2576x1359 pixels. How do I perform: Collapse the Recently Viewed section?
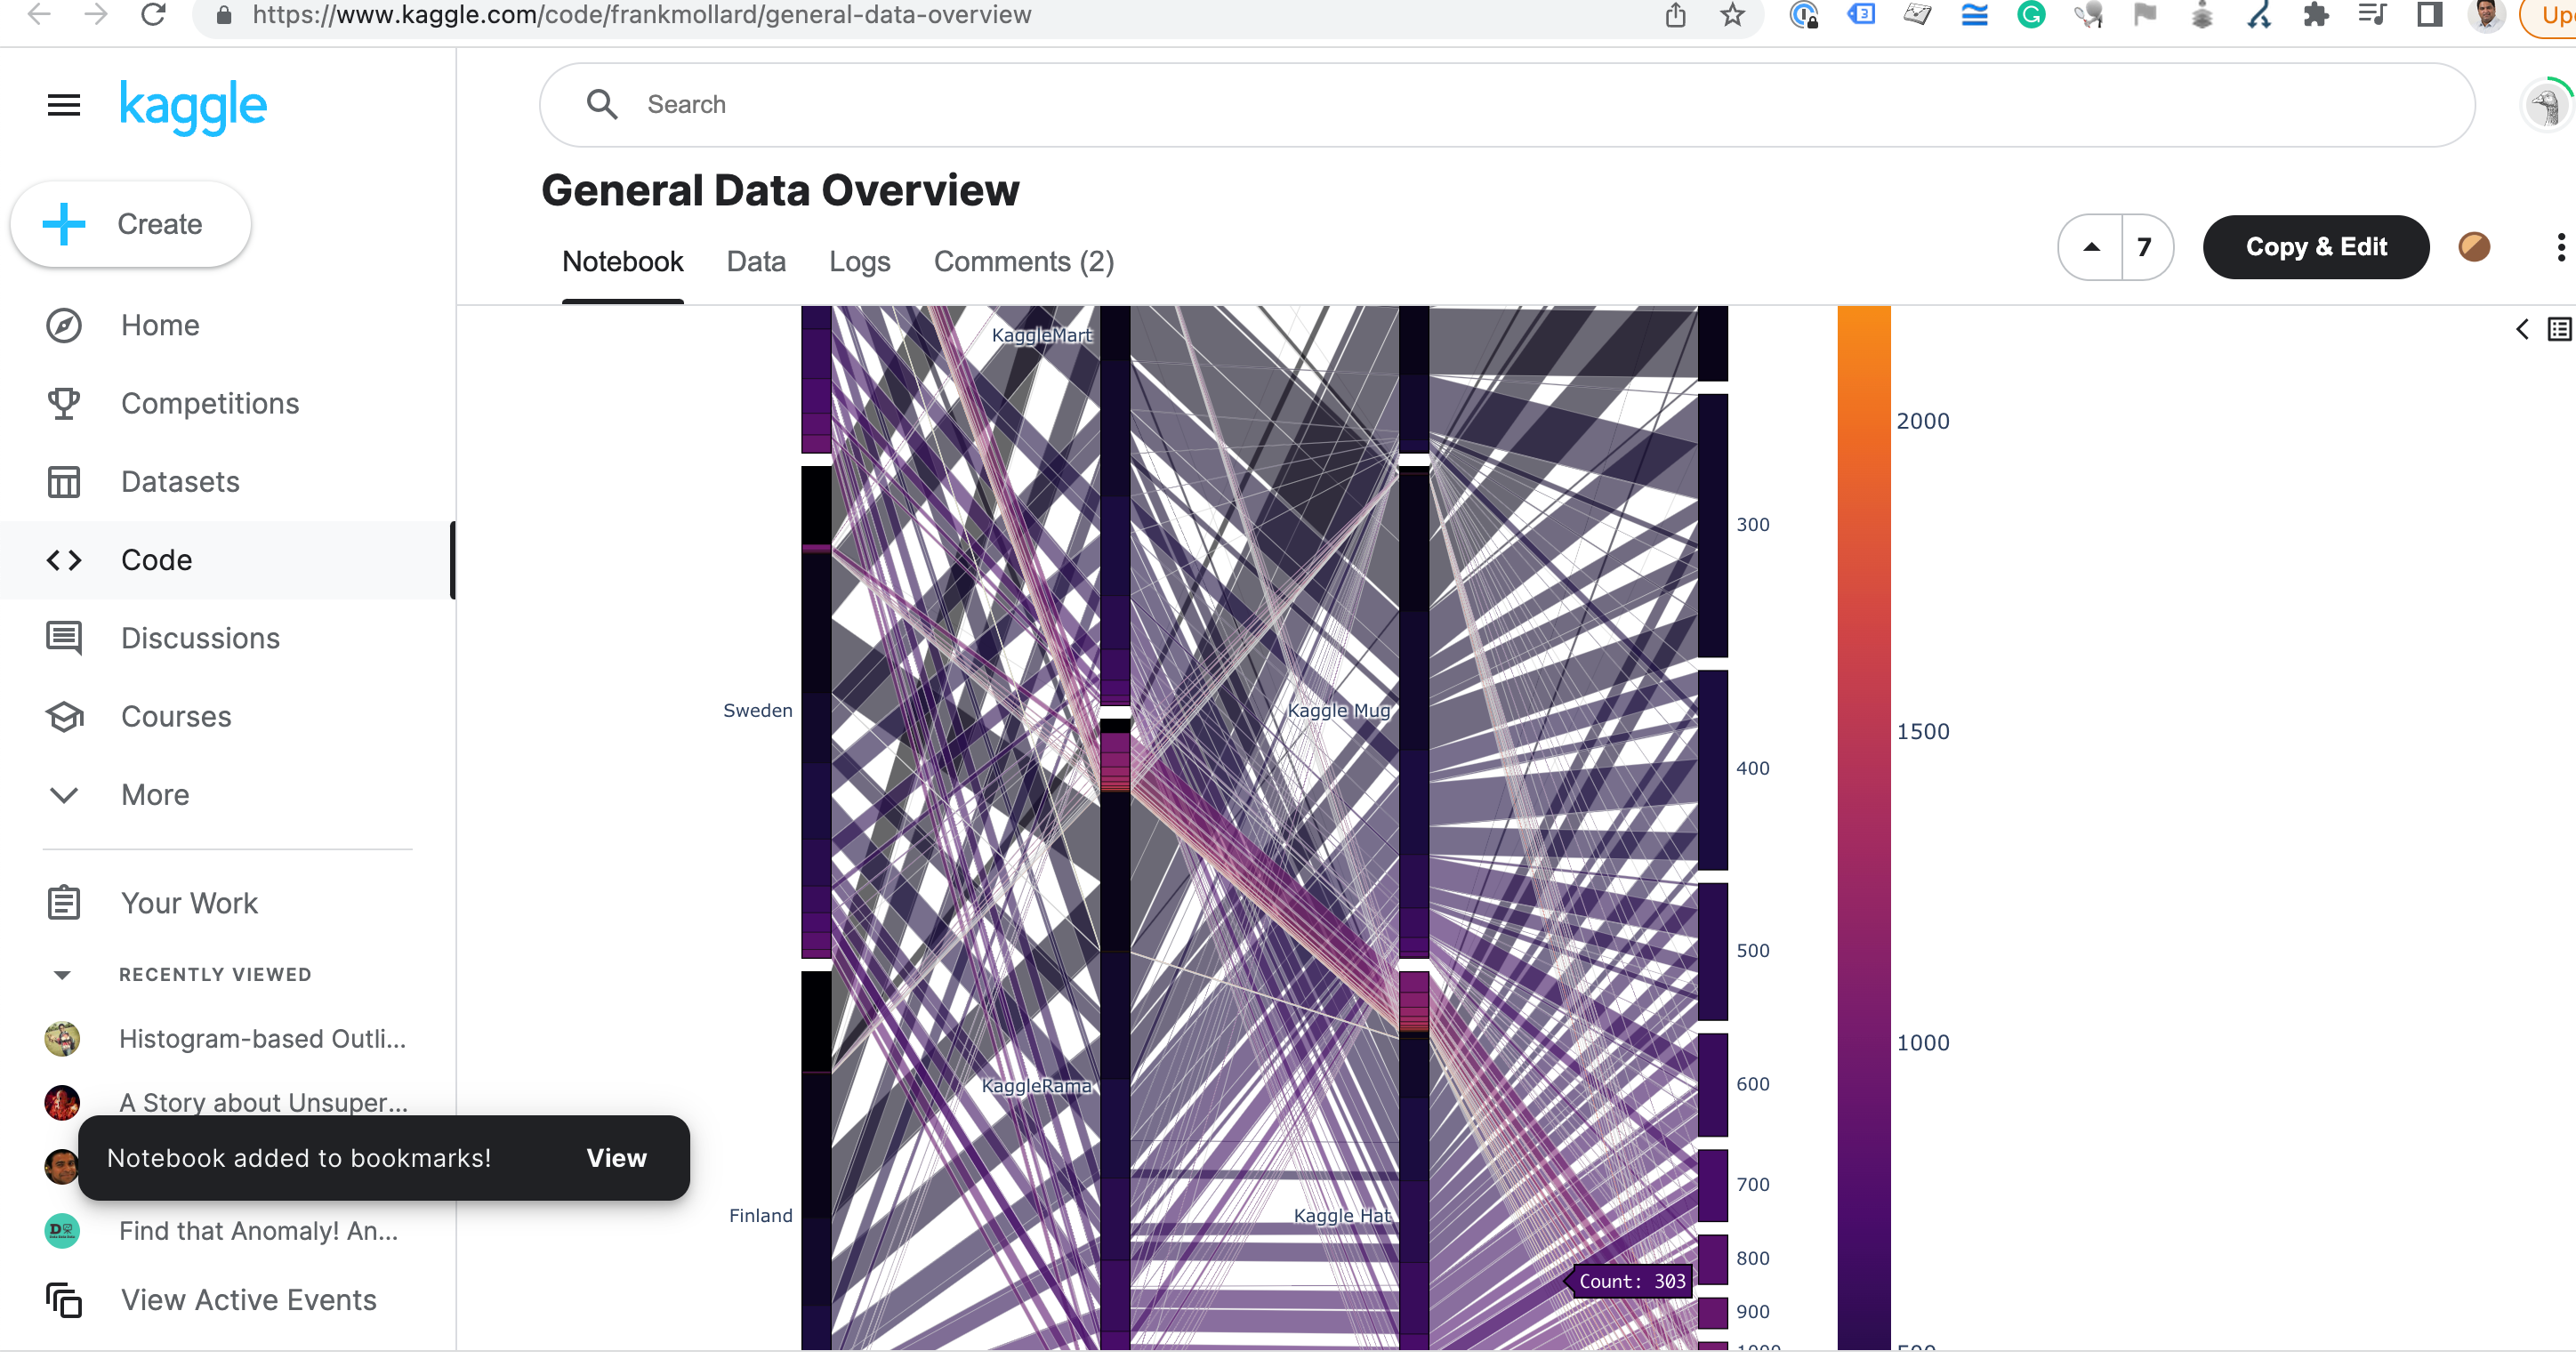tap(62, 975)
